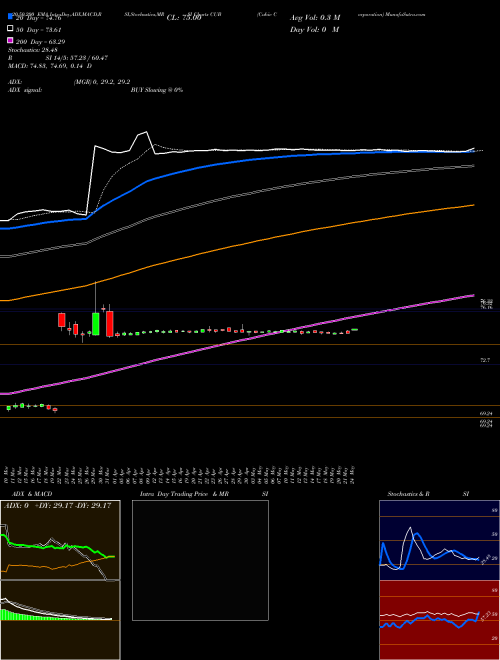500x660 pixels.
Task: Open the red RSI sub-chart
Action: 439,620
